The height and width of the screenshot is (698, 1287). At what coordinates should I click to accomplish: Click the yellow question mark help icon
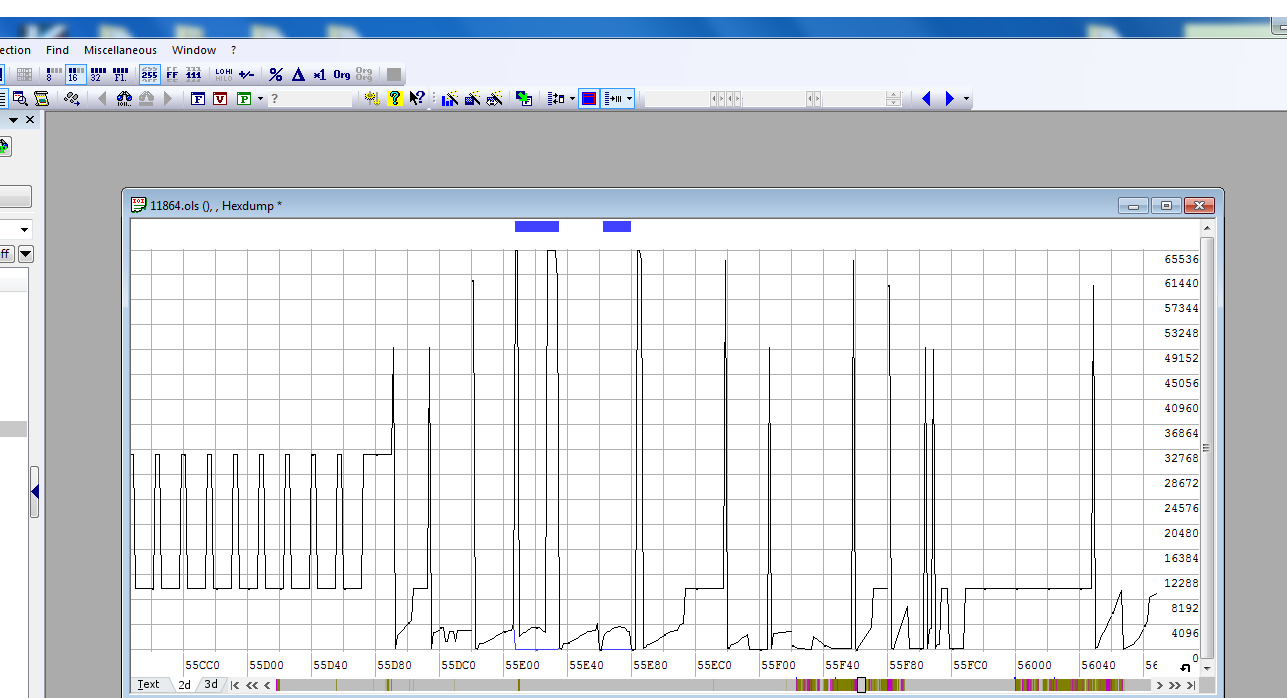pos(395,99)
